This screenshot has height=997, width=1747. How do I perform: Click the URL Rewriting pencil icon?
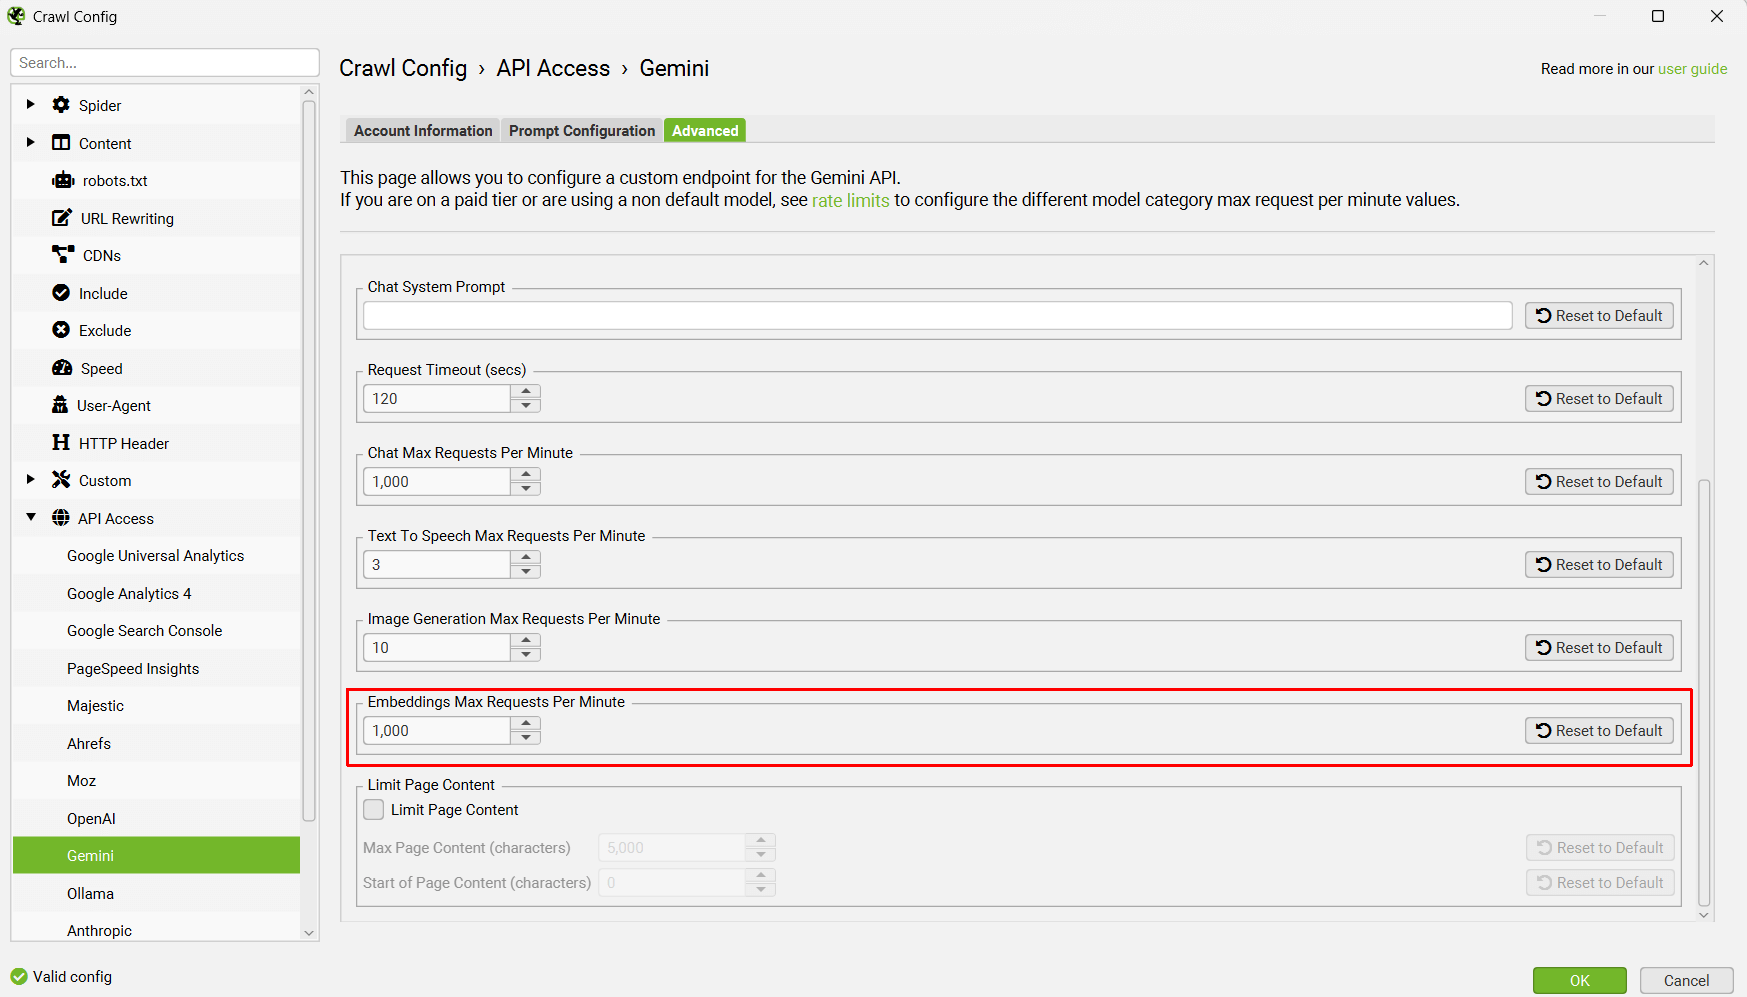(62, 218)
